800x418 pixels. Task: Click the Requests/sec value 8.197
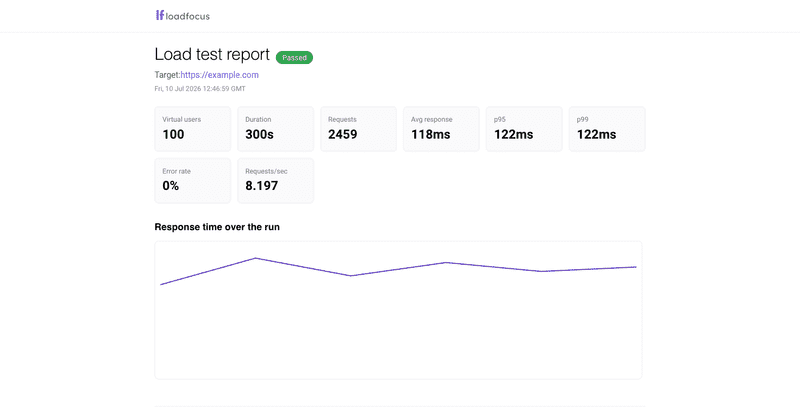(x=262, y=186)
